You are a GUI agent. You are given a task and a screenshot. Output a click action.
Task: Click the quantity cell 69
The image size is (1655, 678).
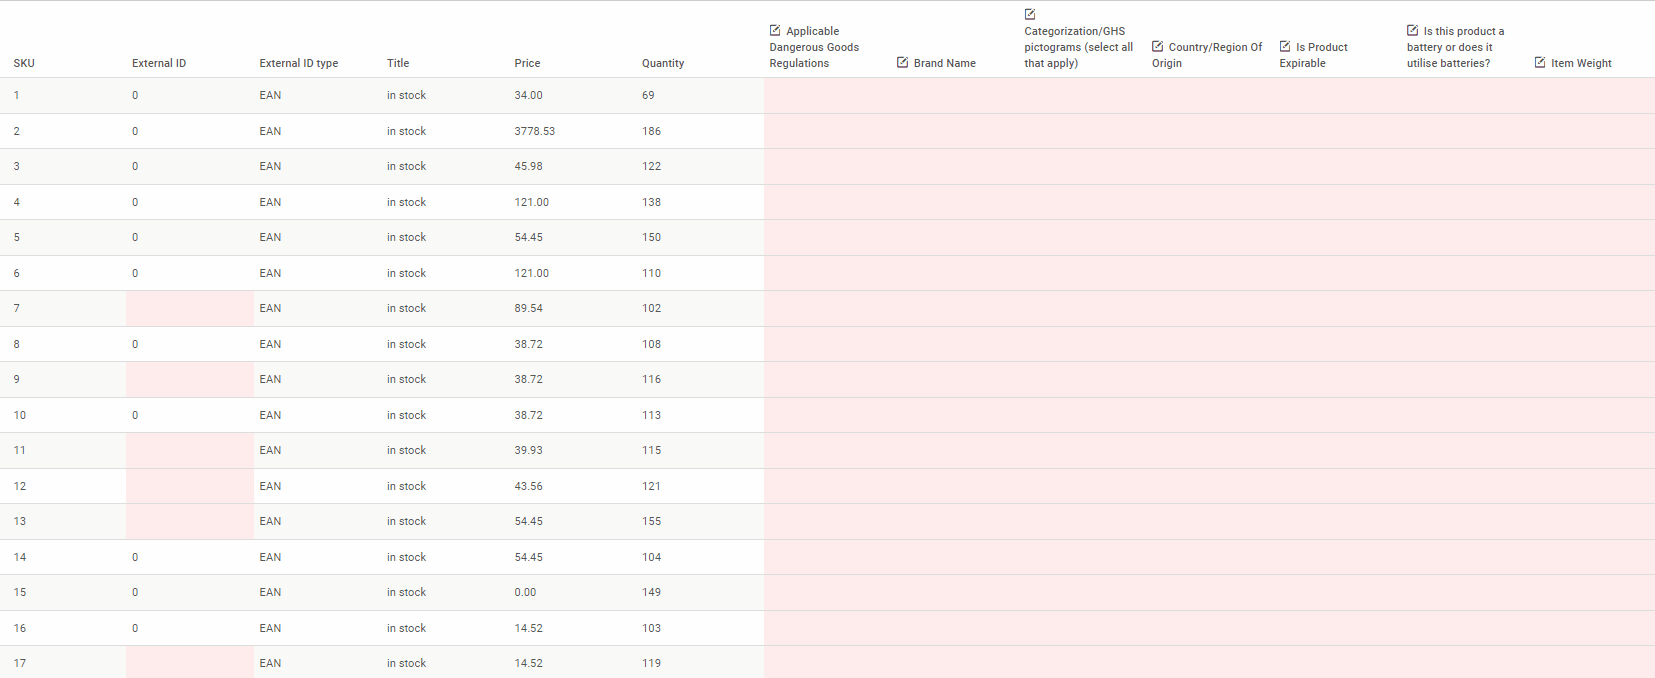pos(648,95)
